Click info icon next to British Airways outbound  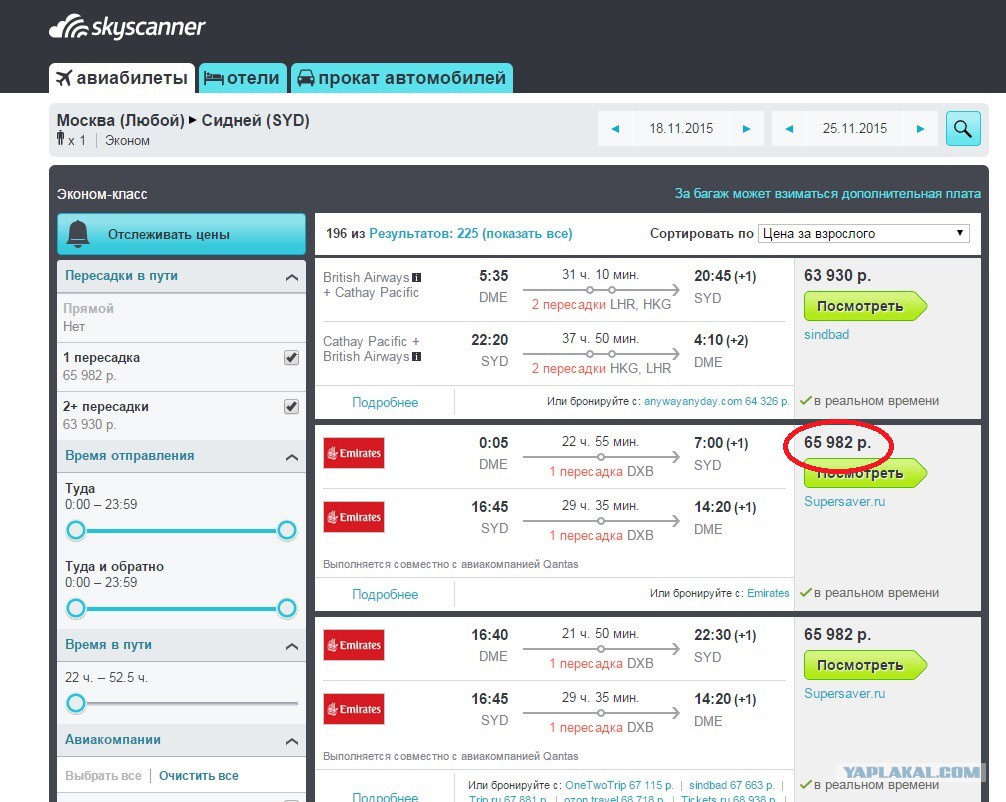coord(416,278)
